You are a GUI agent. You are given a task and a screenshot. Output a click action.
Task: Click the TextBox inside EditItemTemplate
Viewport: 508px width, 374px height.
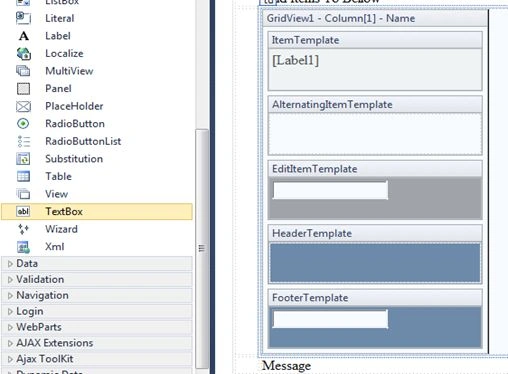click(330, 190)
